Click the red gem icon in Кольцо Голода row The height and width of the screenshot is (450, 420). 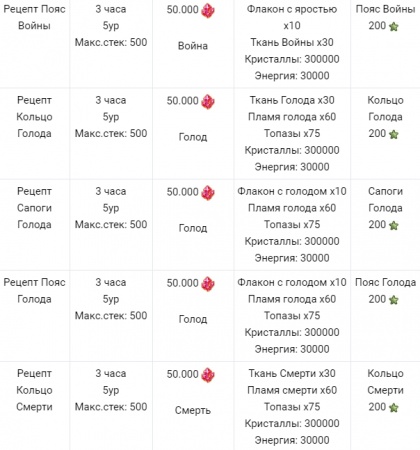[x=208, y=101]
